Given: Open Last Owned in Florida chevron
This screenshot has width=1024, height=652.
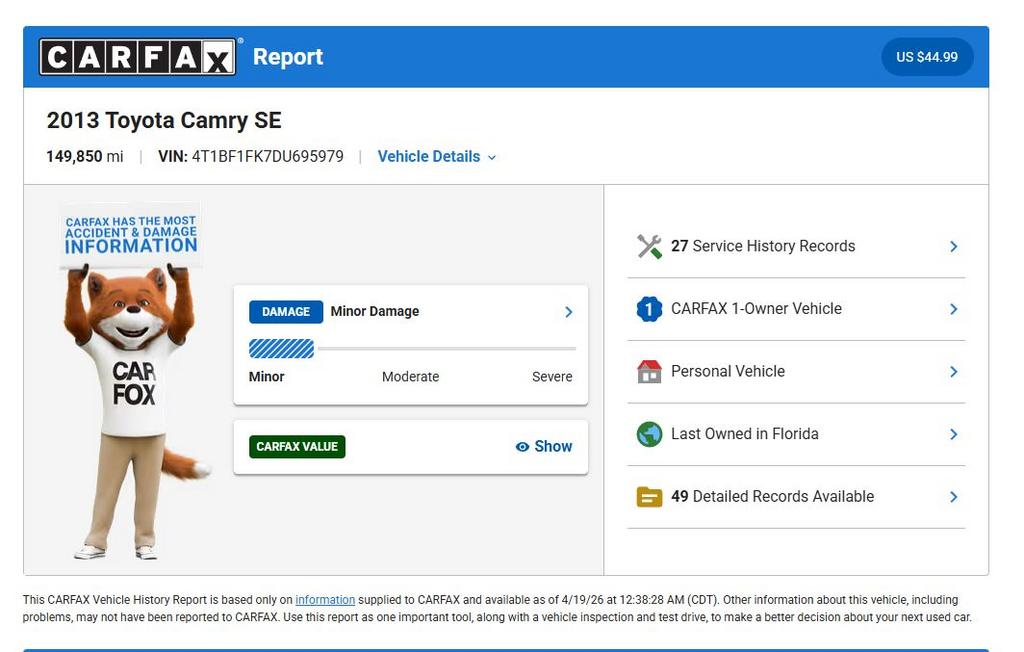Looking at the screenshot, I should [953, 434].
